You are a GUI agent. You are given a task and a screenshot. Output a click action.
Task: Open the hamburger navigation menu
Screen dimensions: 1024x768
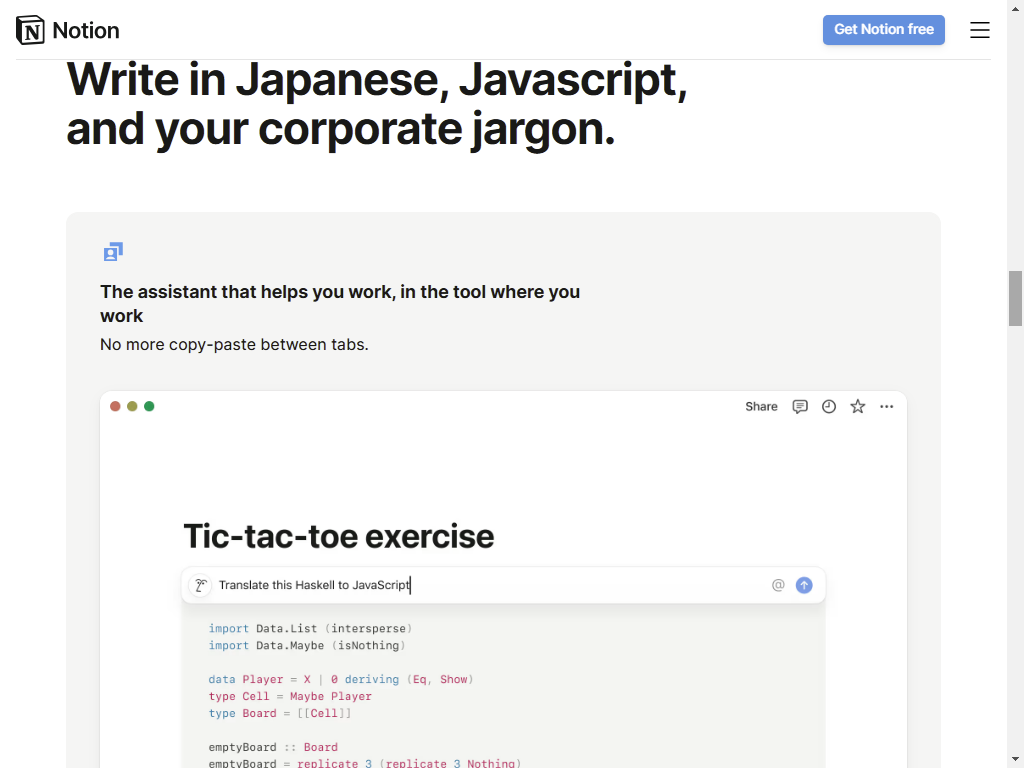click(980, 30)
